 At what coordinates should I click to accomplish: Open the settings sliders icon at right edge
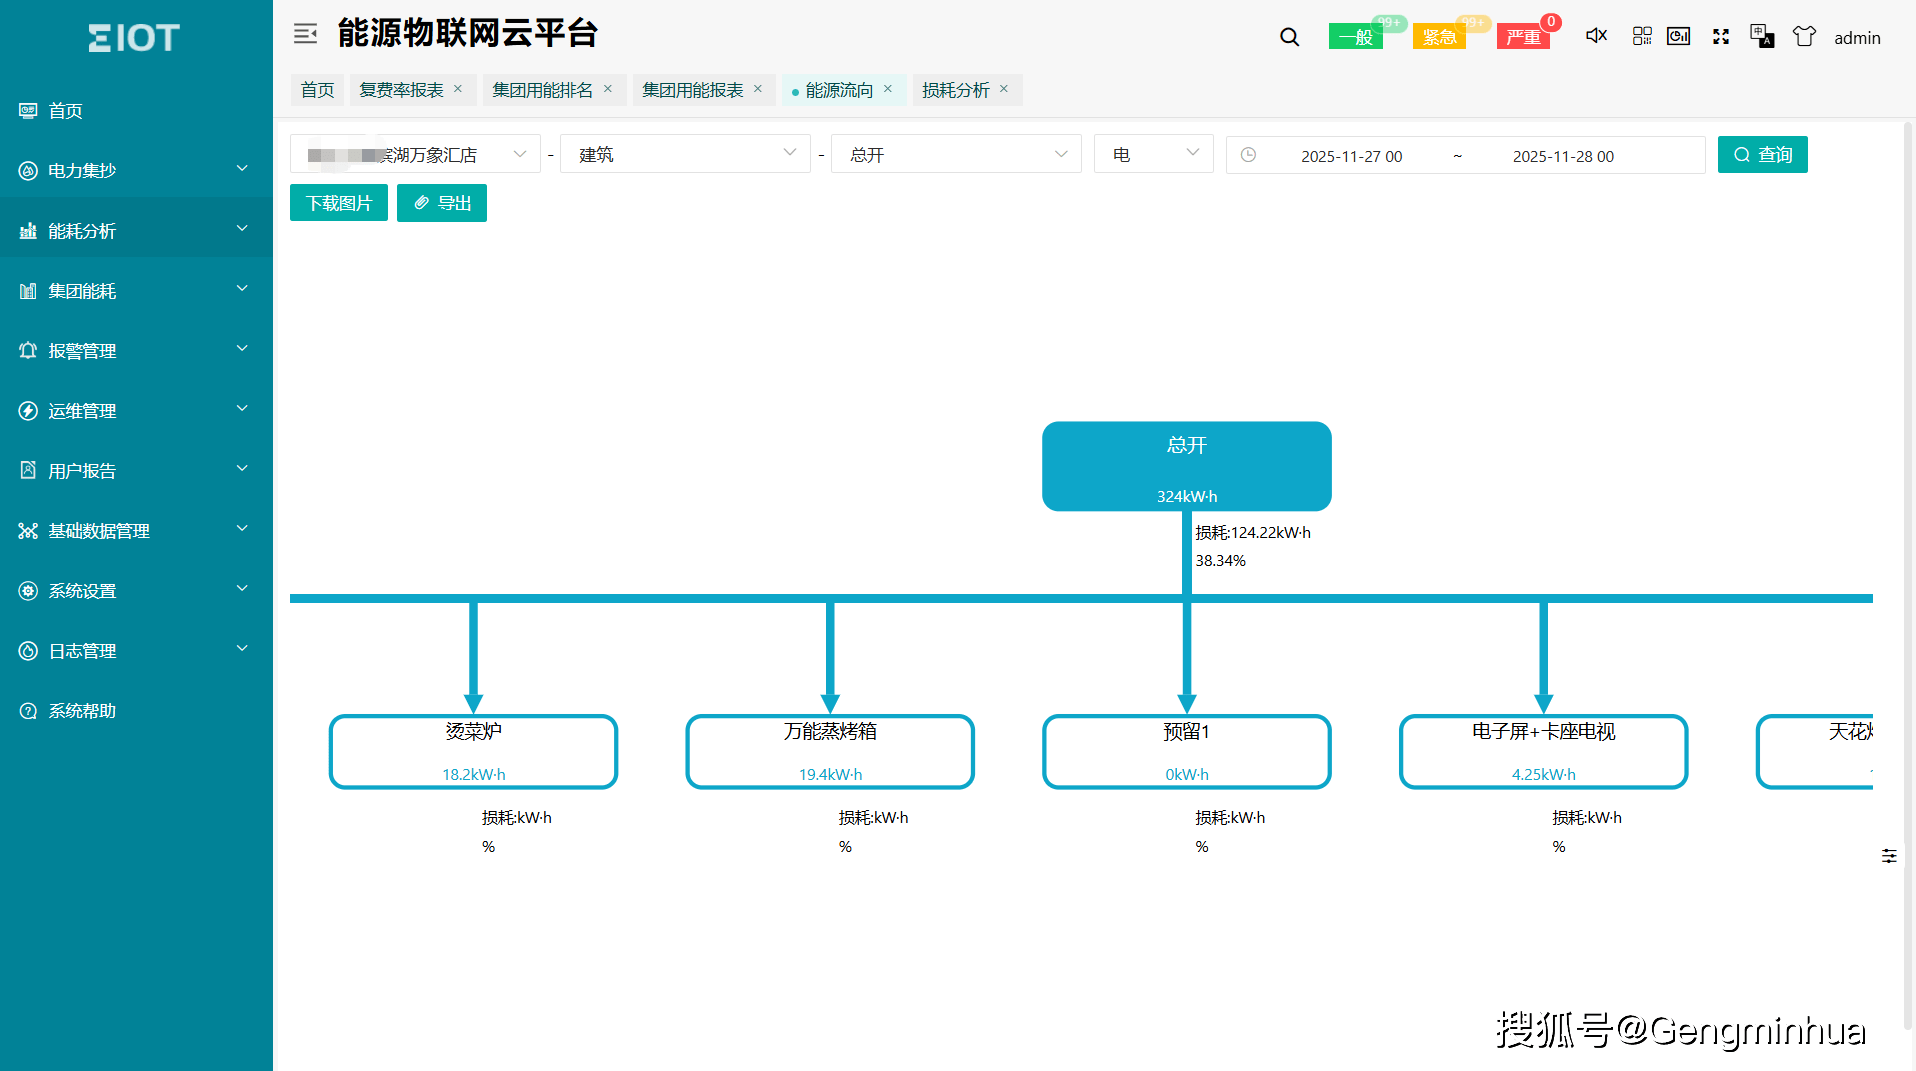[1888, 856]
